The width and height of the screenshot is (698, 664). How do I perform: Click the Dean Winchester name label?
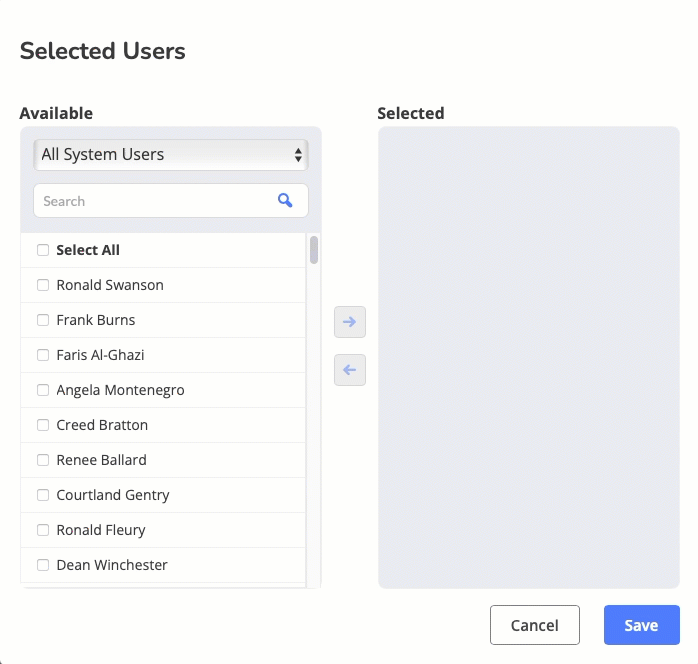[112, 565]
